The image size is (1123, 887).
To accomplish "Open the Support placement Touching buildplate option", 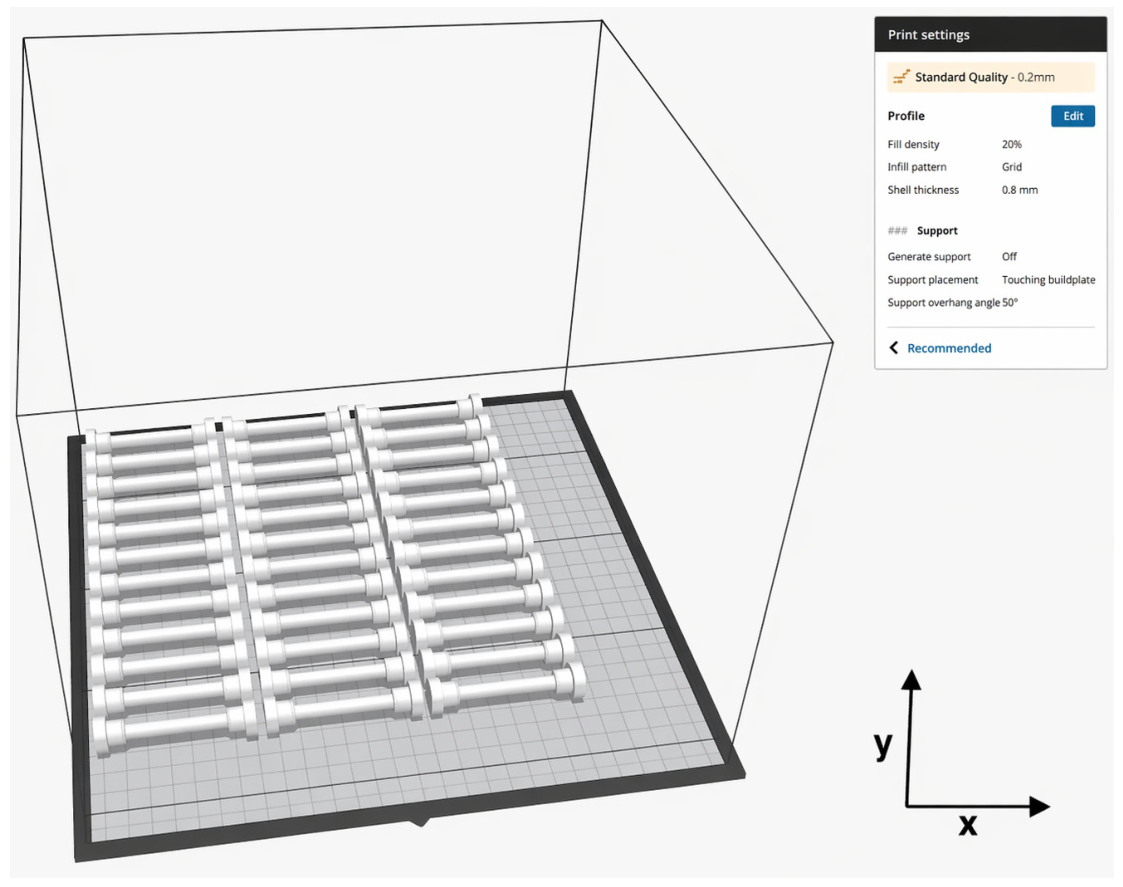I will (1048, 279).
